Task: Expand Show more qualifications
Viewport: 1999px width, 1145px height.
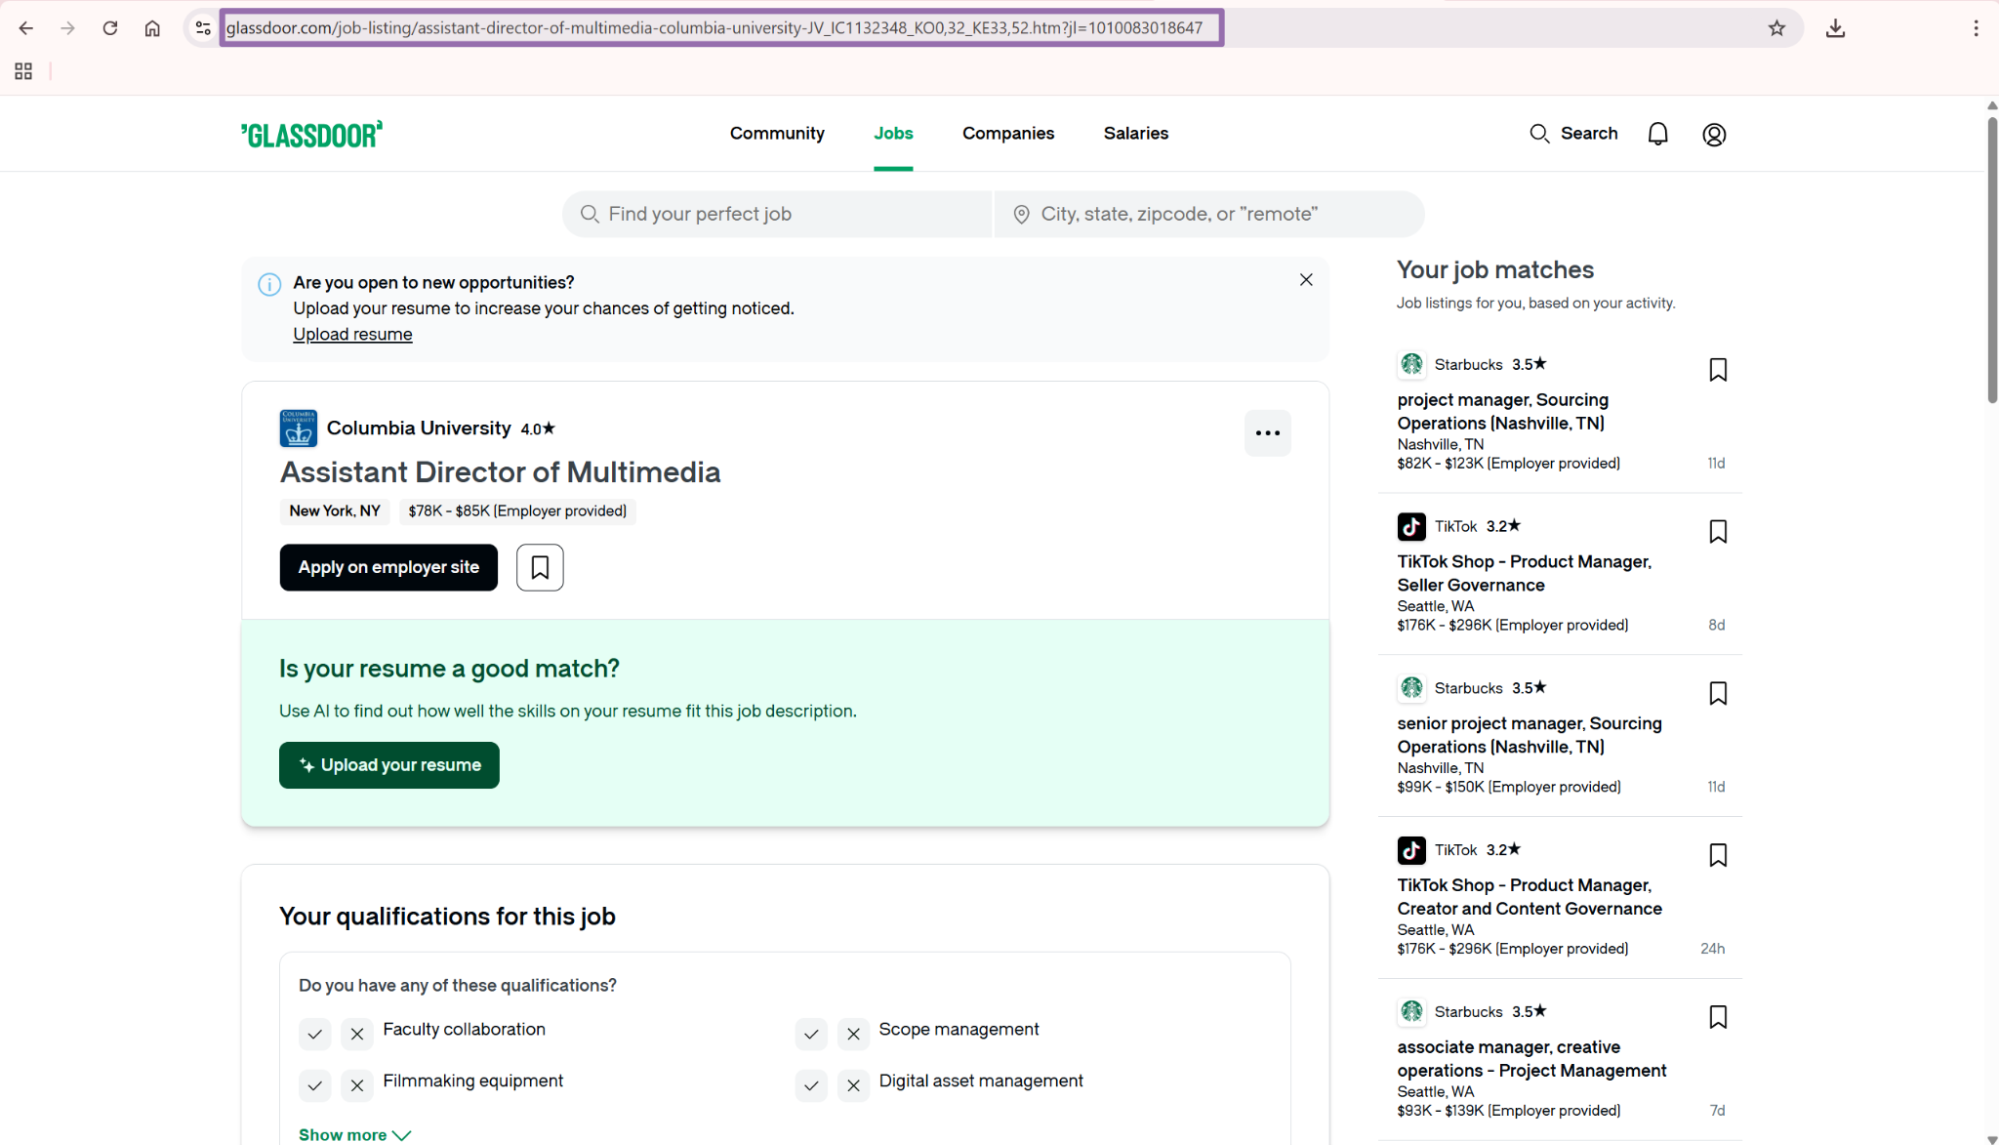Action: click(355, 1134)
